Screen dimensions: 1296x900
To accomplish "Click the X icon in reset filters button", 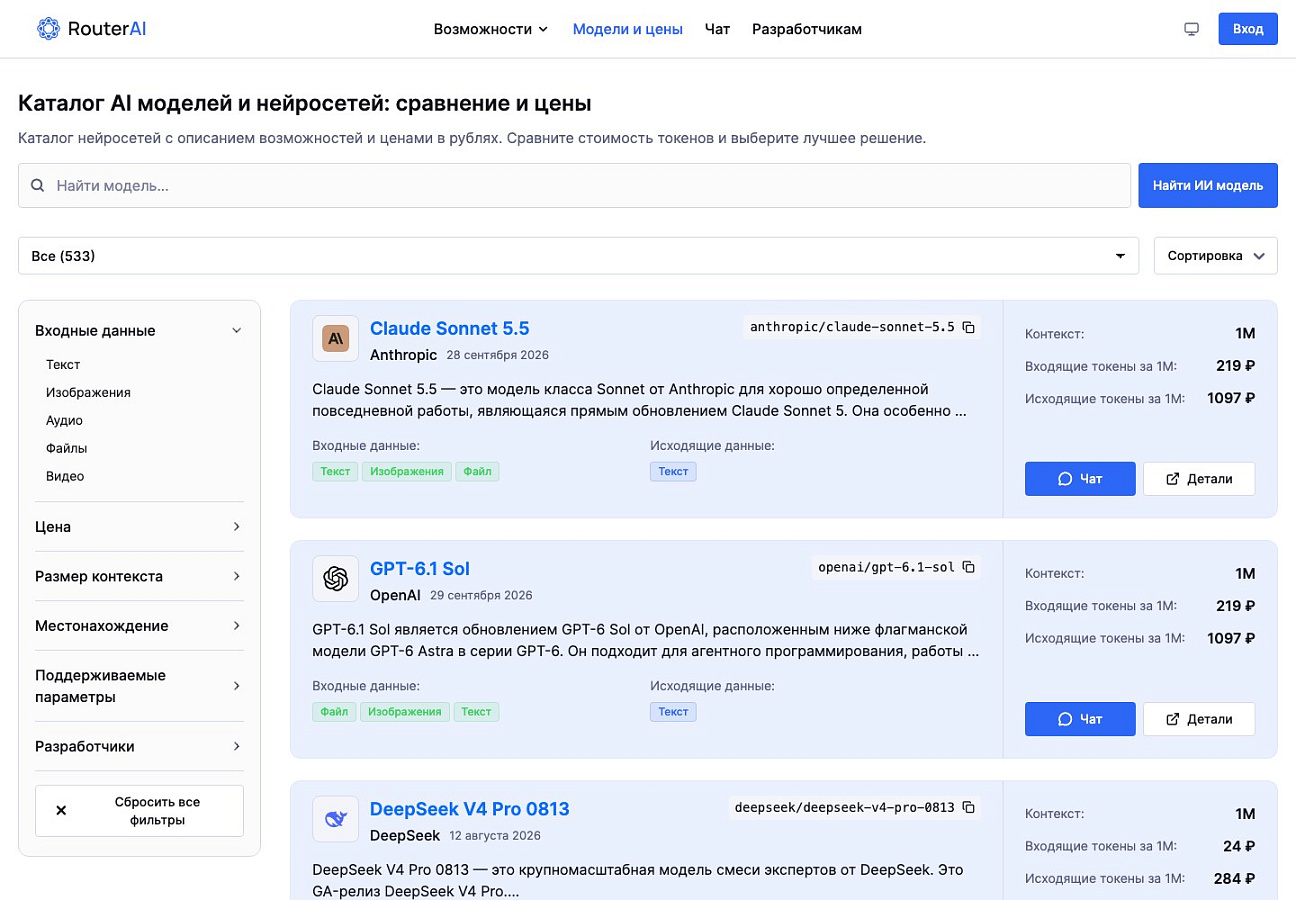I will 61,811.
